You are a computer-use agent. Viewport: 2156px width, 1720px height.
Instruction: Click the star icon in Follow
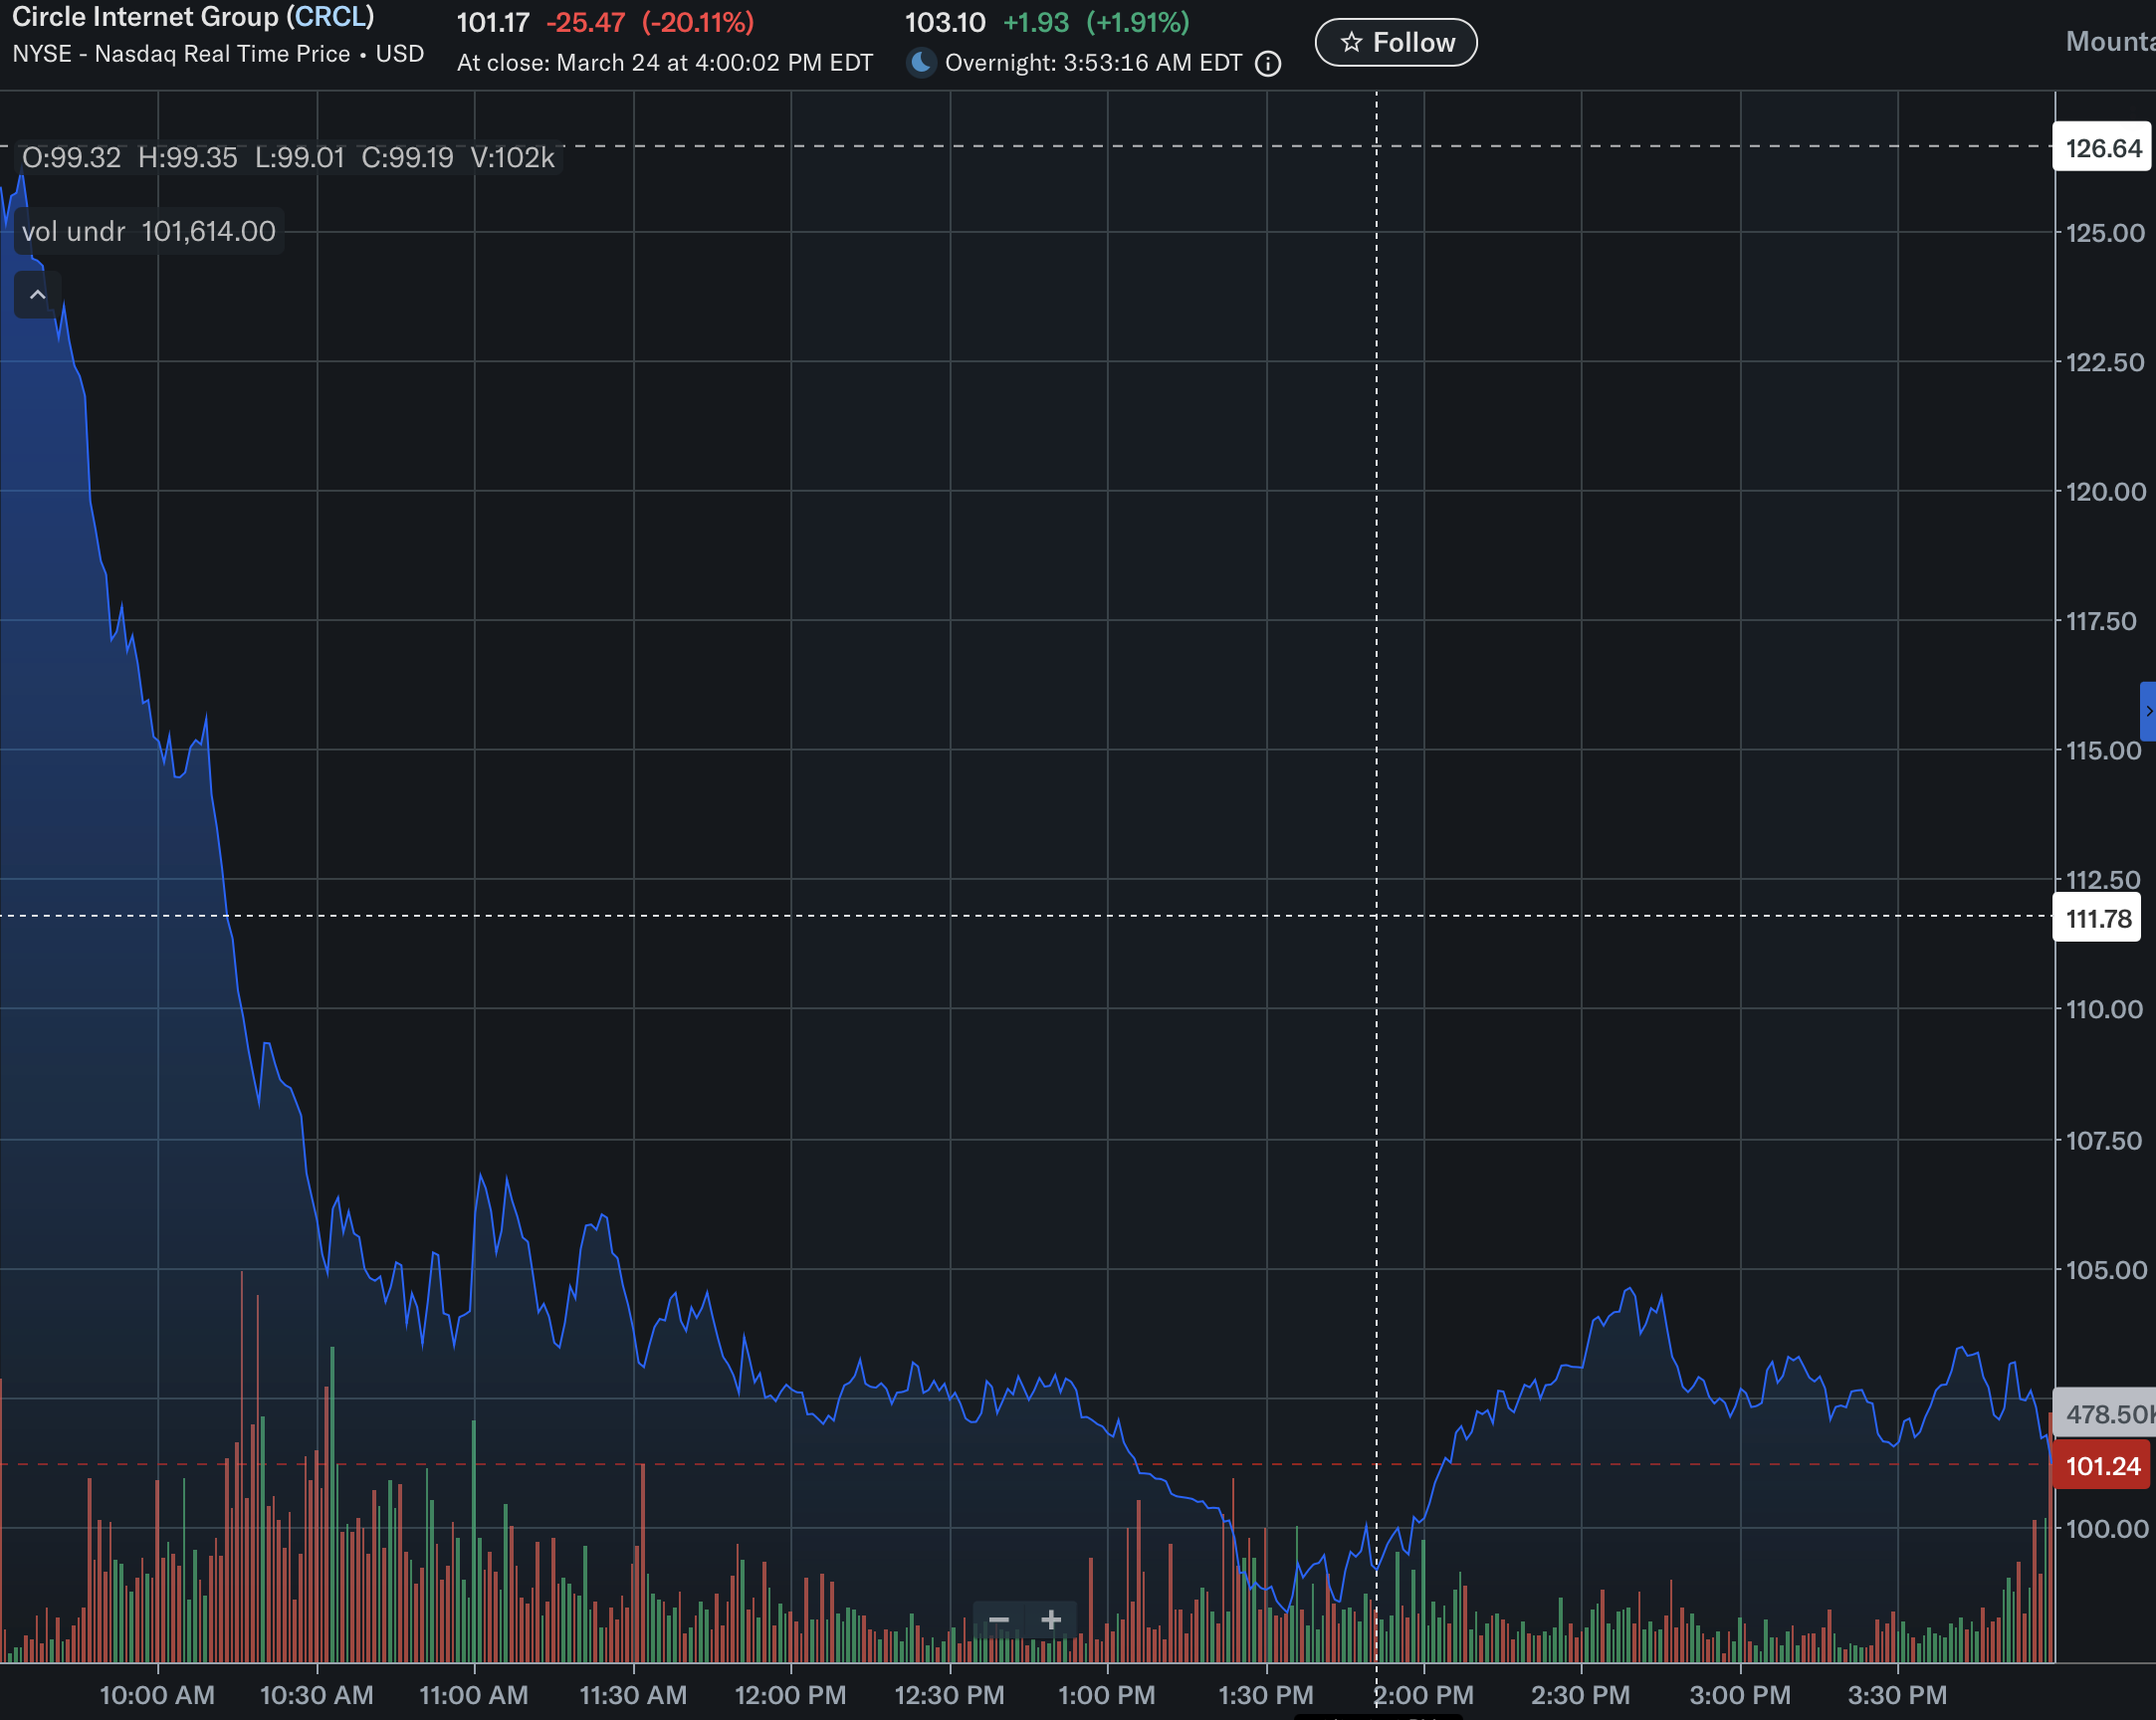click(x=1351, y=42)
